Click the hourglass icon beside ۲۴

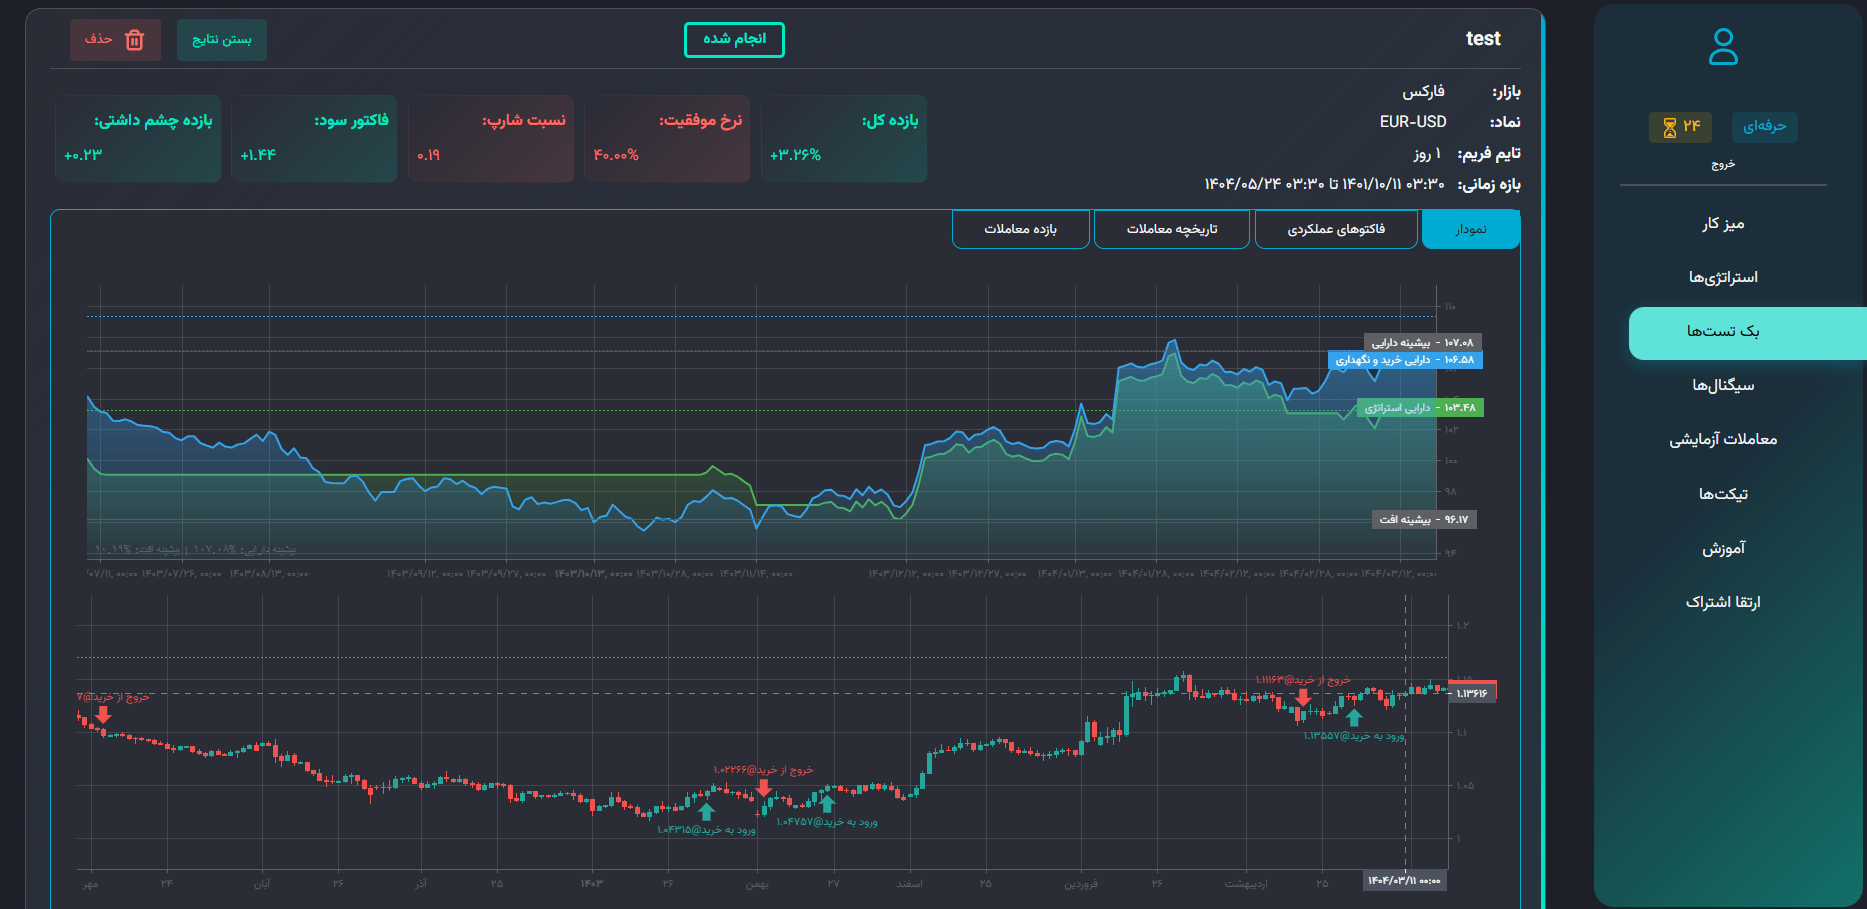coord(1669,127)
